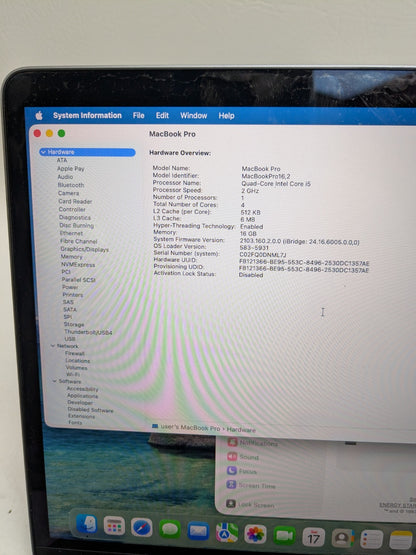Open Launchpad from the Dock
Viewport: 416px width, 555px height.
[114, 526]
